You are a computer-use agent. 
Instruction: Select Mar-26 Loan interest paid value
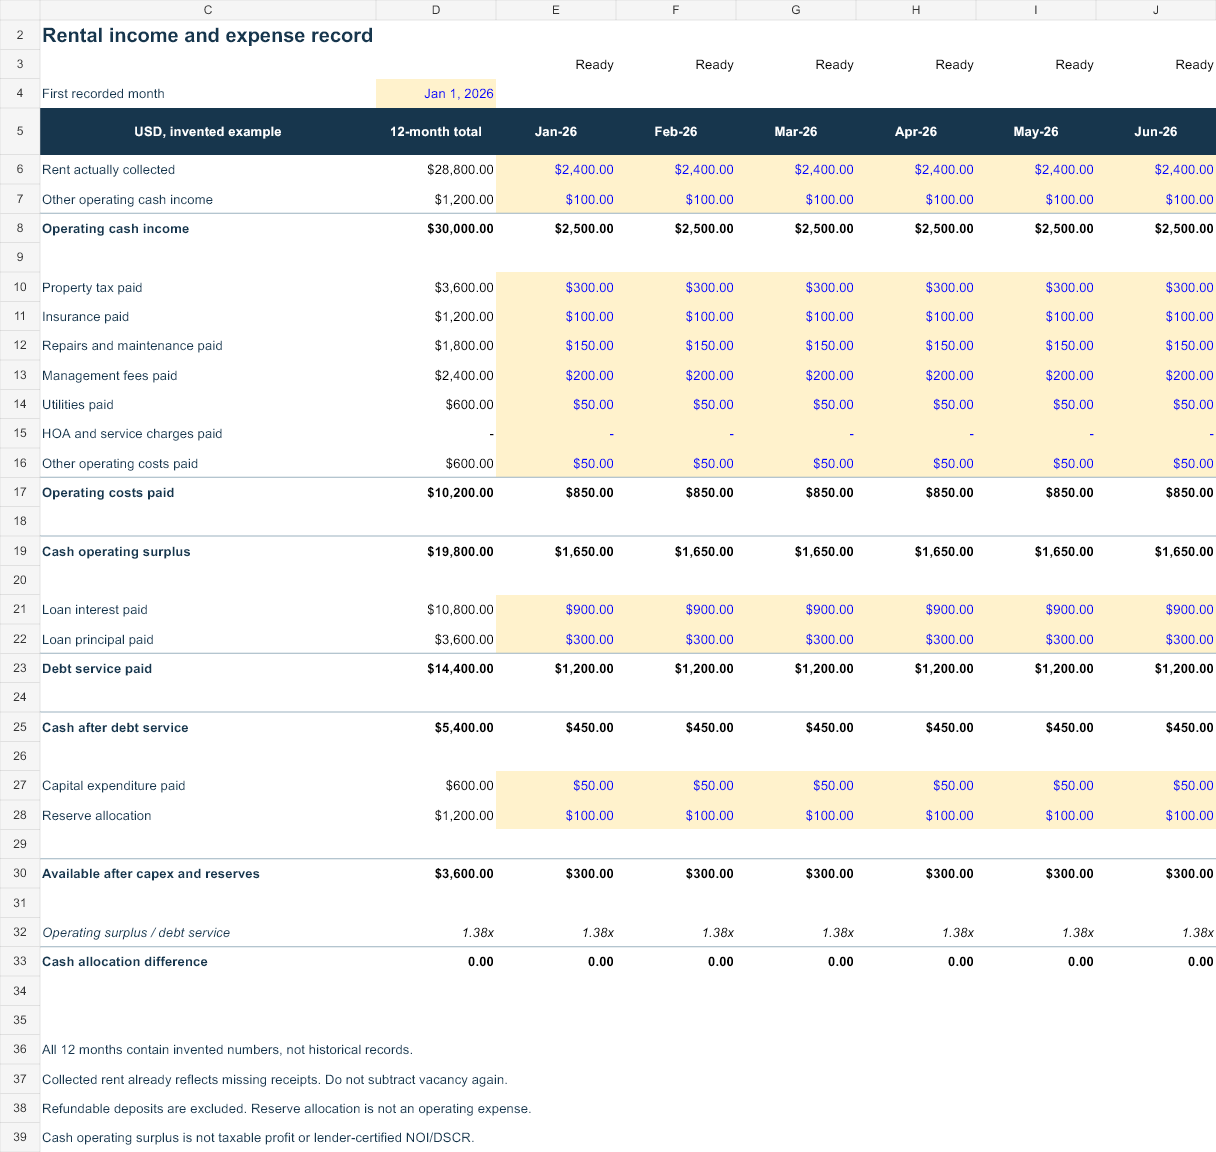[x=796, y=610]
